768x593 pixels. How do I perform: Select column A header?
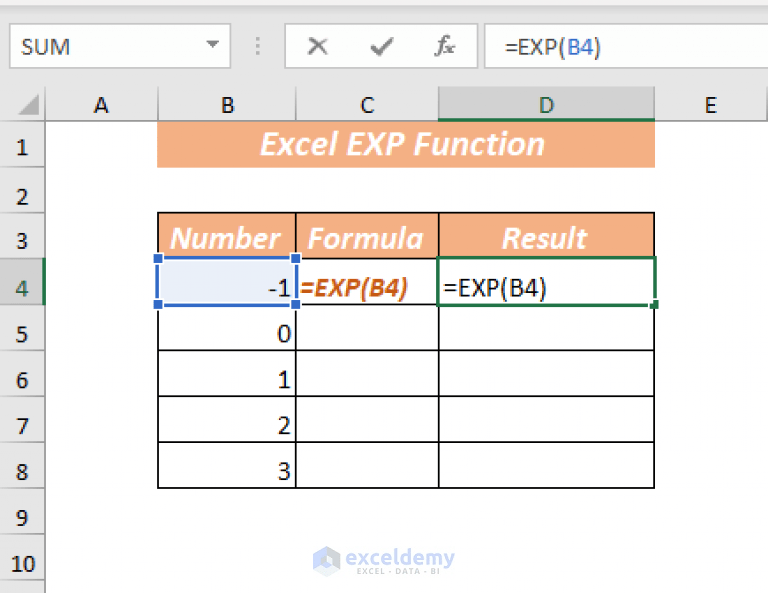pyautogui.click(x=101, y=104)
